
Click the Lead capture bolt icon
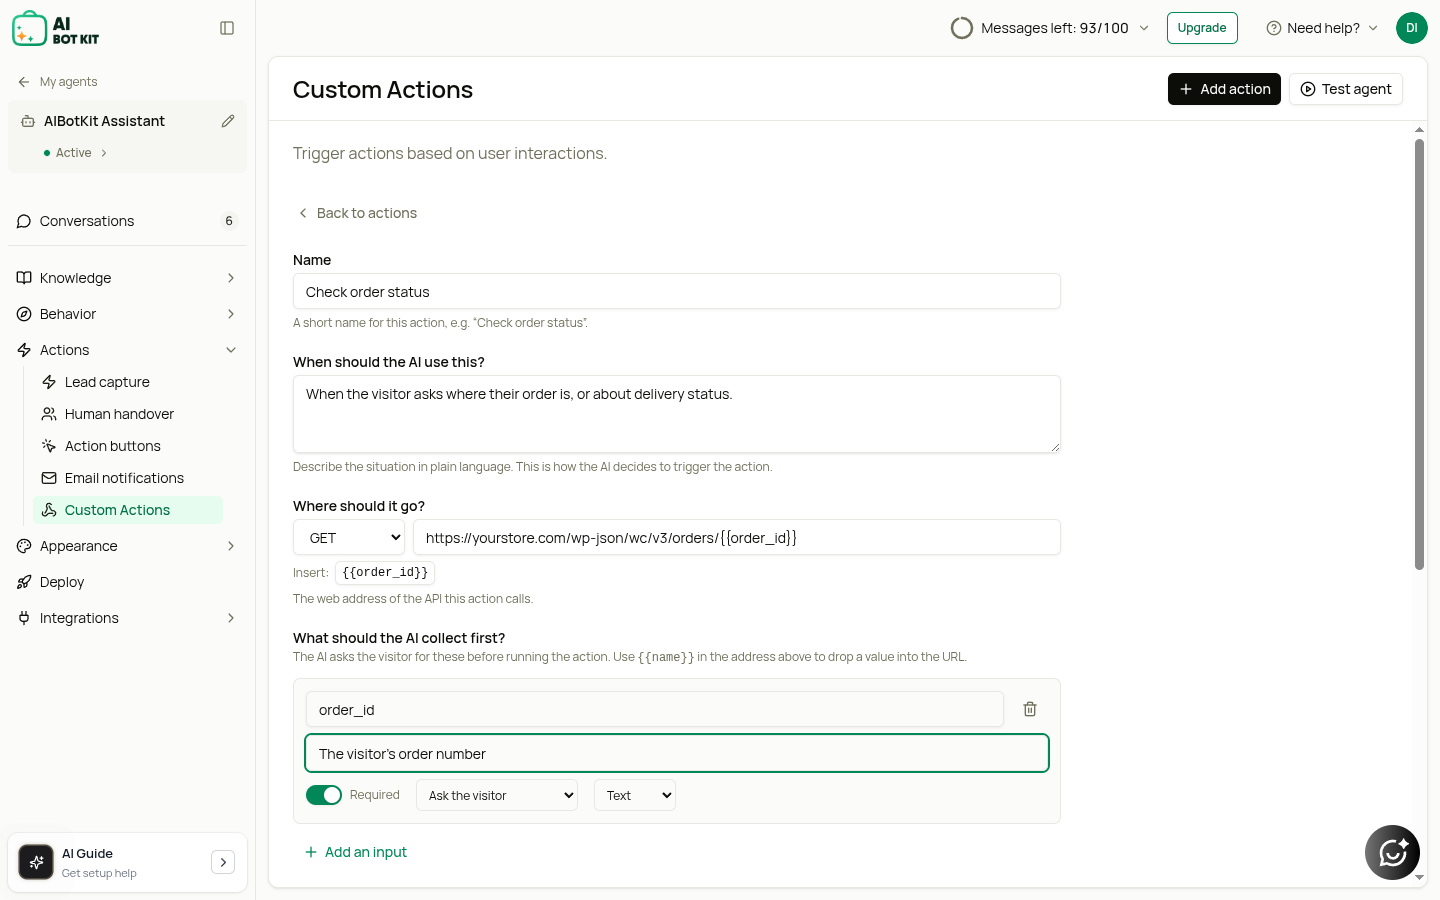click(49, 382)
